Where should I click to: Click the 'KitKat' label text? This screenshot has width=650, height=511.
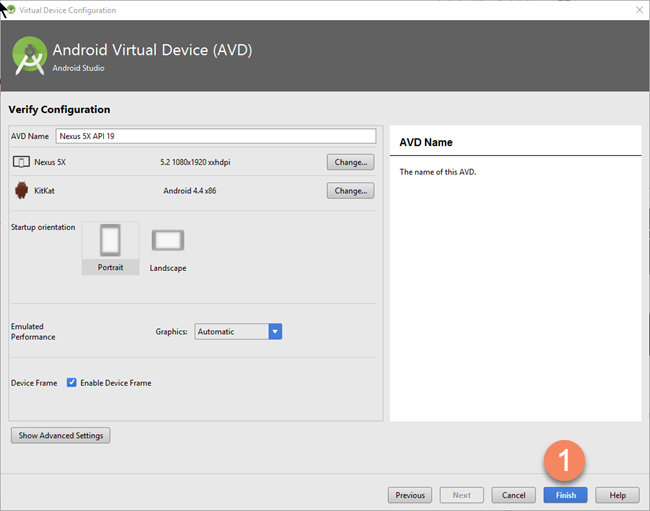click(44, 191)
